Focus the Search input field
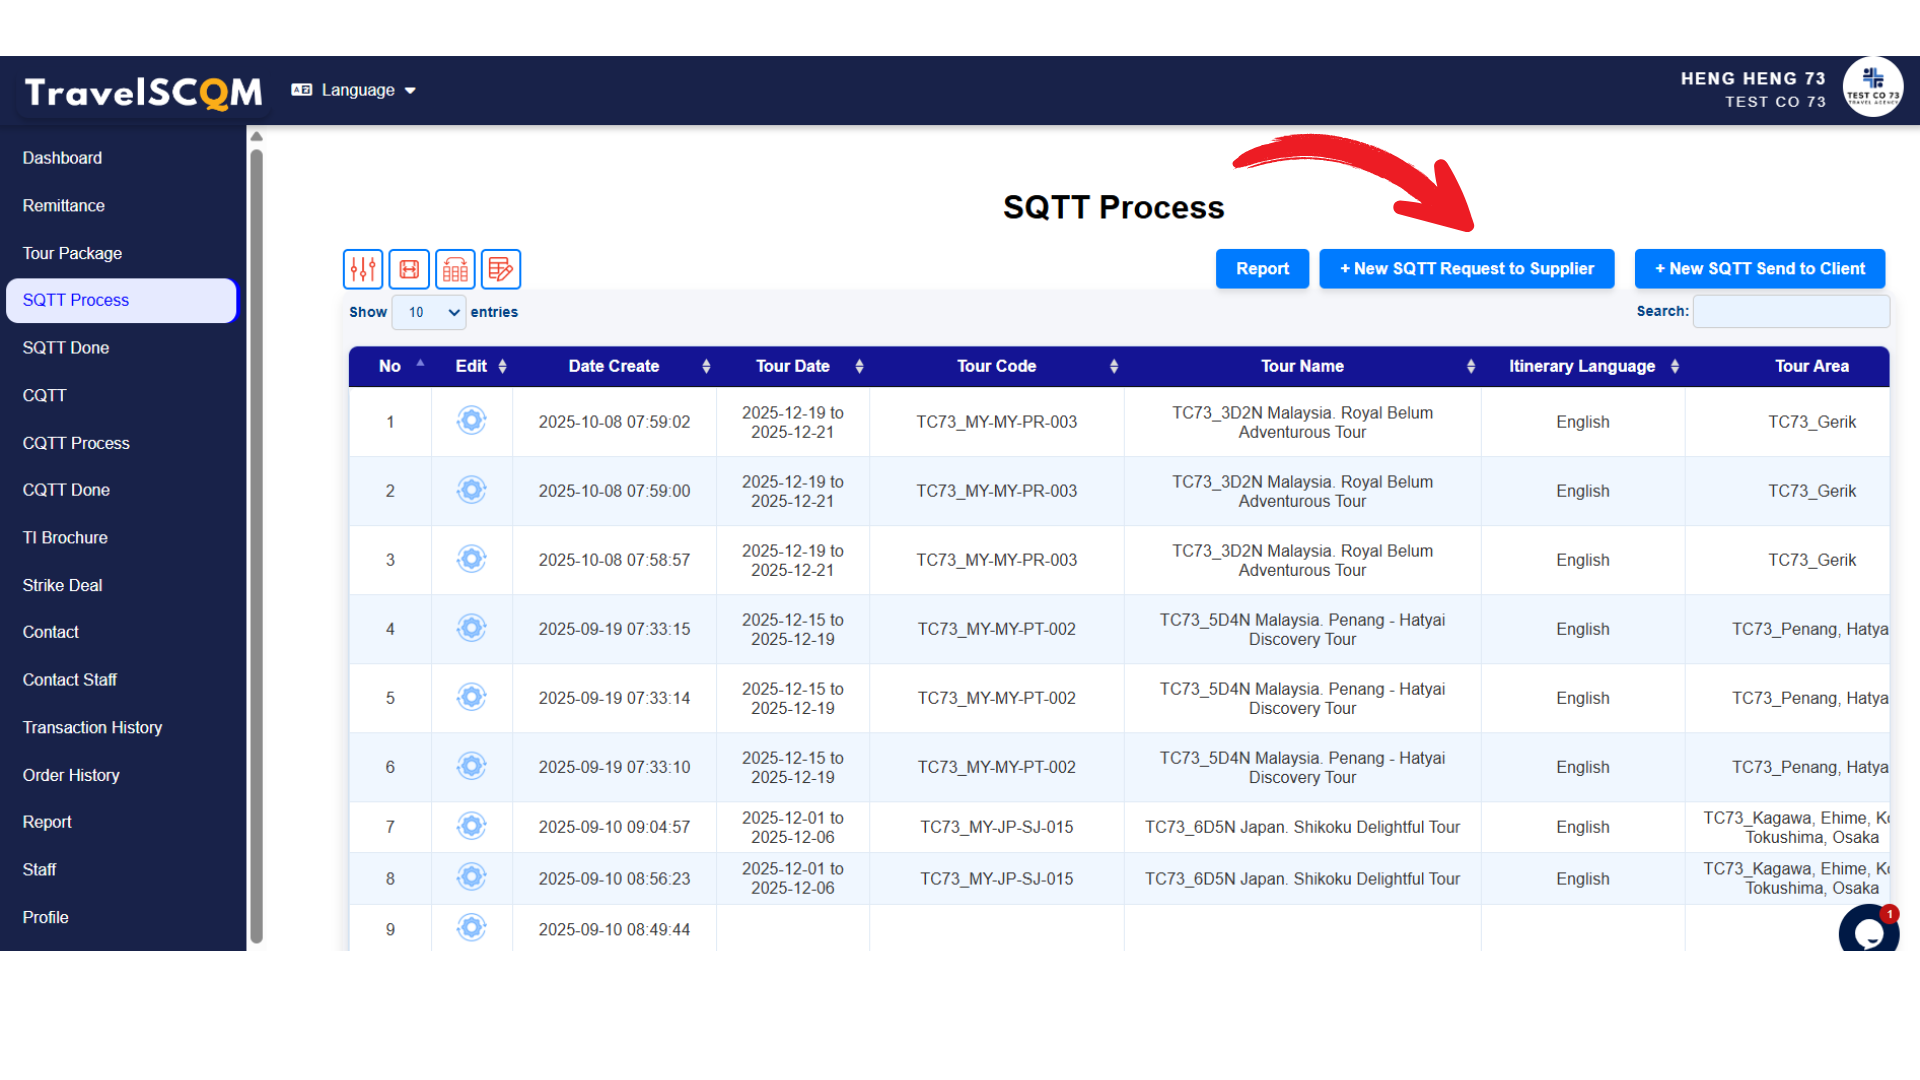Viewport: 1920px width, 1080px height. pos(1790,311)
